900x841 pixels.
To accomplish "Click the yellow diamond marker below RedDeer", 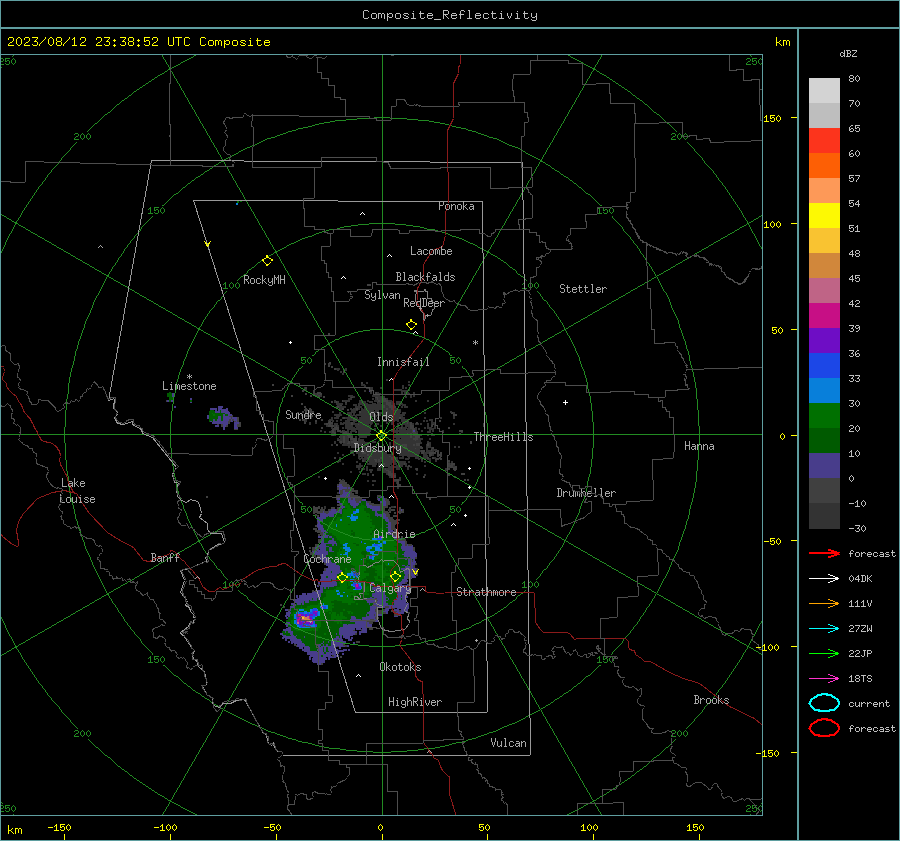I will (x=412, y=325).
